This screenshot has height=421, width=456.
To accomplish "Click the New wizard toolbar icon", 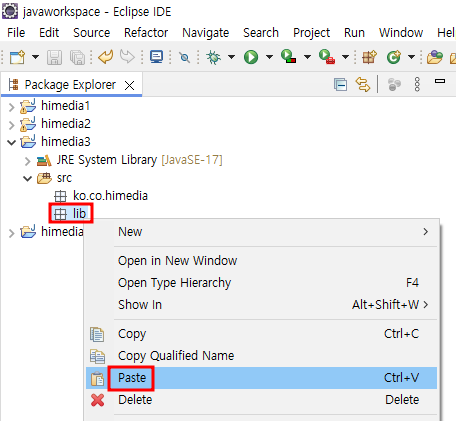I will [17, 57].
